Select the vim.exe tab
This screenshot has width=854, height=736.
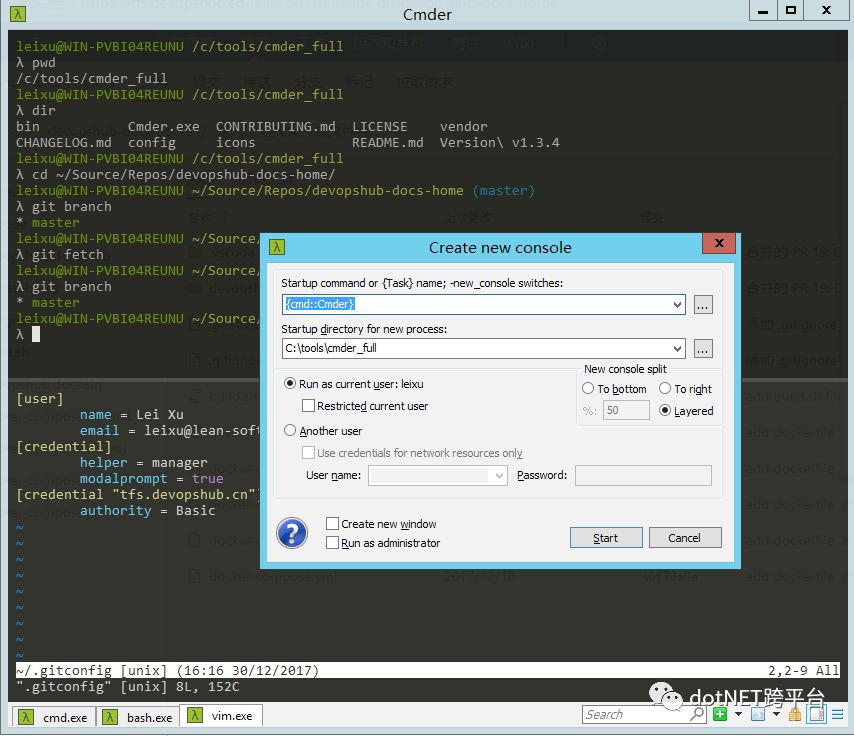click(221, 715)
